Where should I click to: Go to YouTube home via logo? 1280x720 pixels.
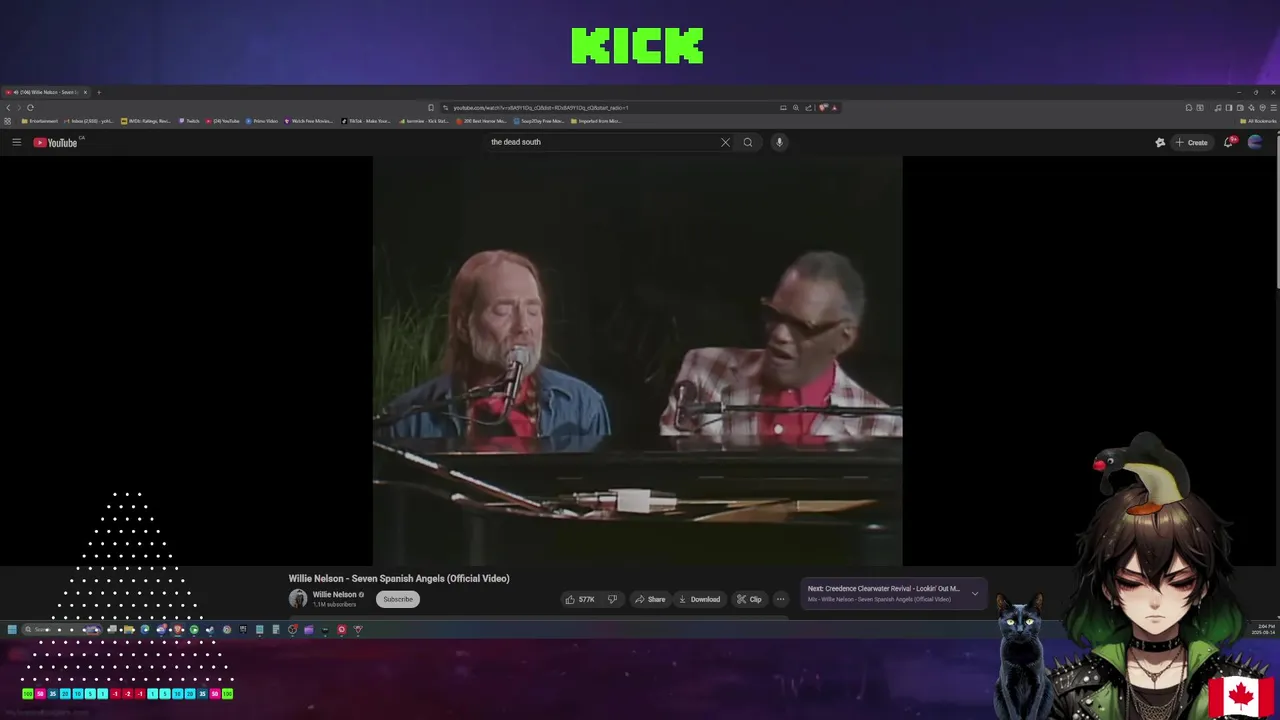click(55, 142)
